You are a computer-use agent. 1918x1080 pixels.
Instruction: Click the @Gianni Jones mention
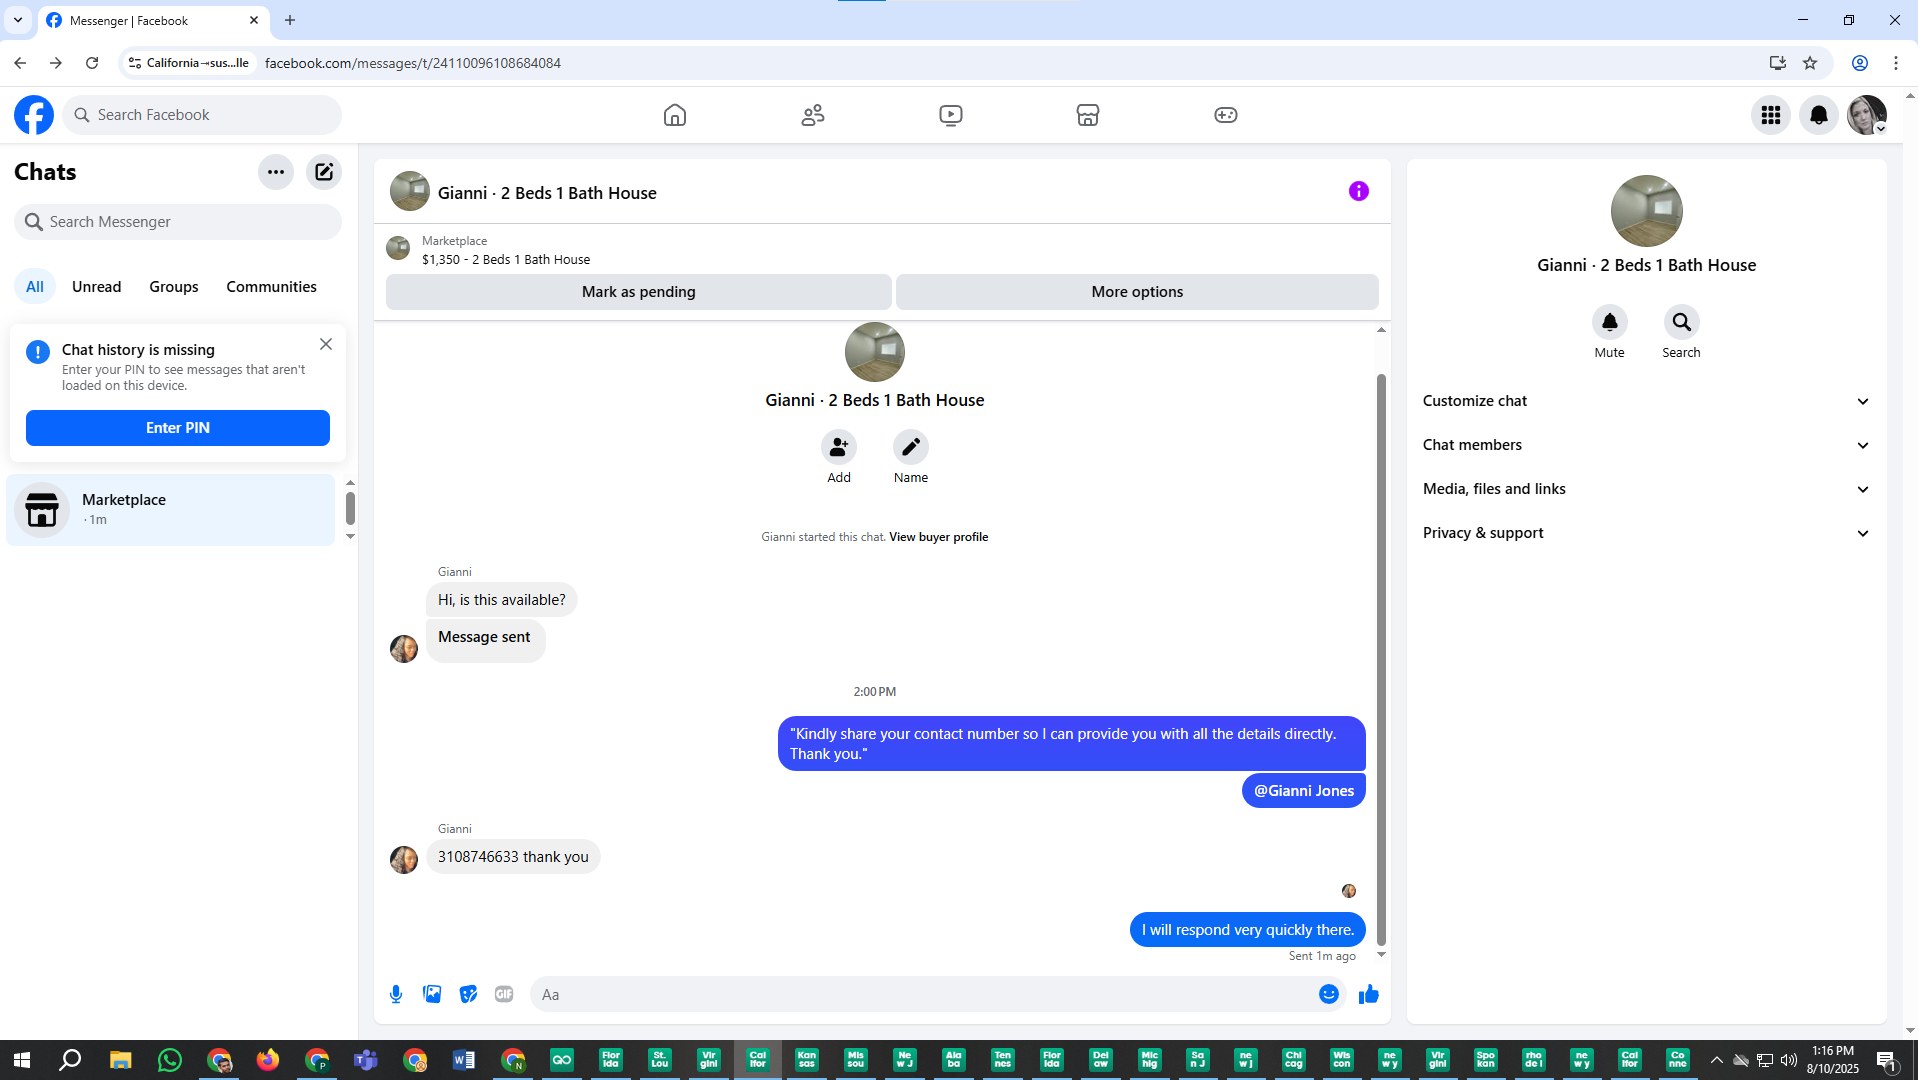click(1304, 791)
